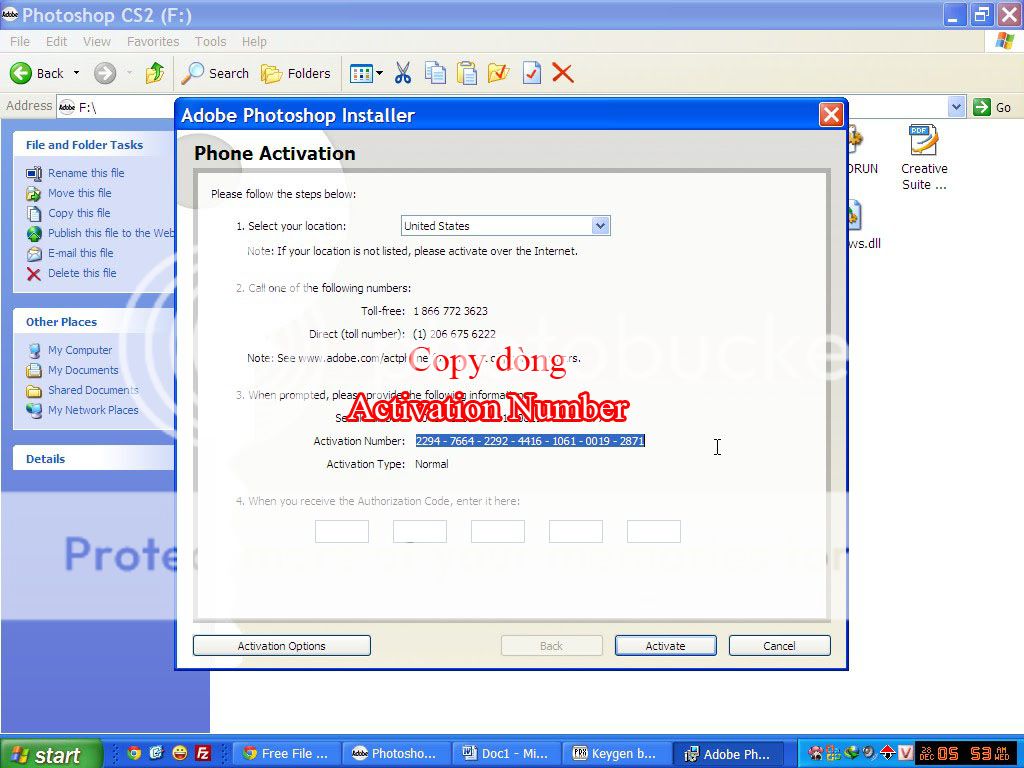Open the File menu
Image resolution: width=1024 pixels, height=768 pixels.
(x=20, y=41)
